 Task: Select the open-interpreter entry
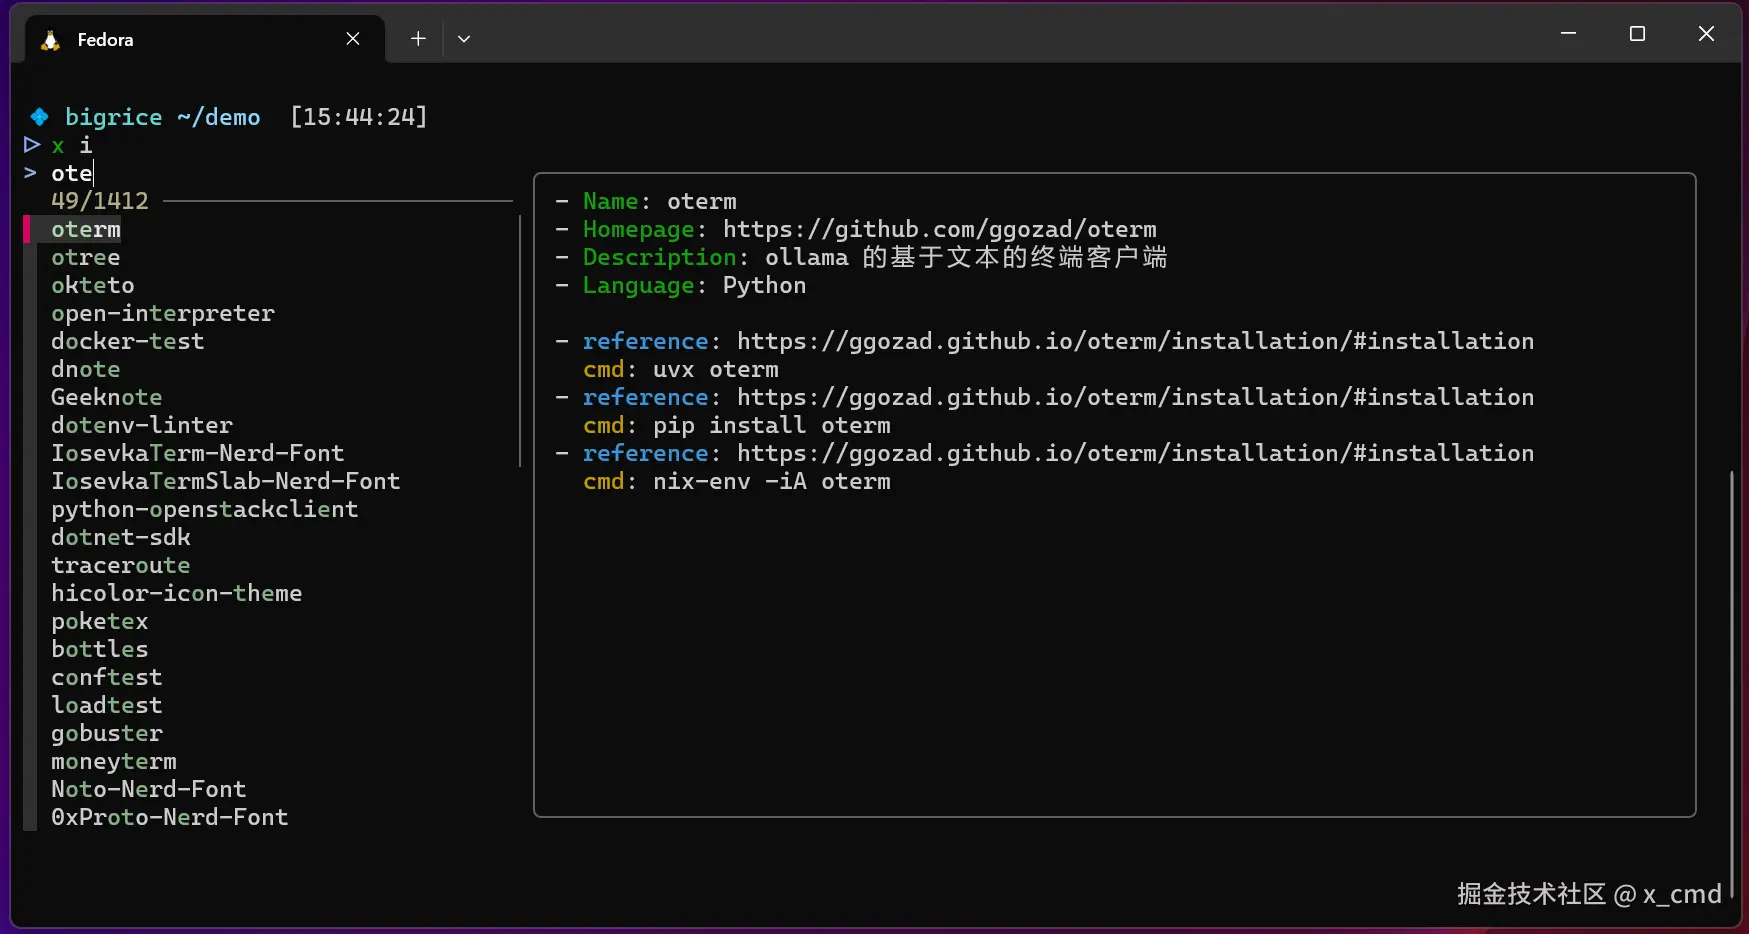163,313
